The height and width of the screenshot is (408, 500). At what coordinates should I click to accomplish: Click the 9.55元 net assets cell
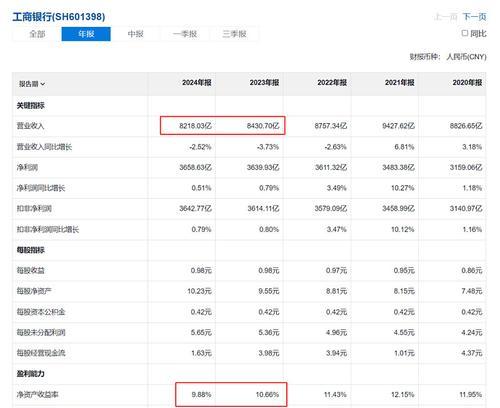pos(269,291)
